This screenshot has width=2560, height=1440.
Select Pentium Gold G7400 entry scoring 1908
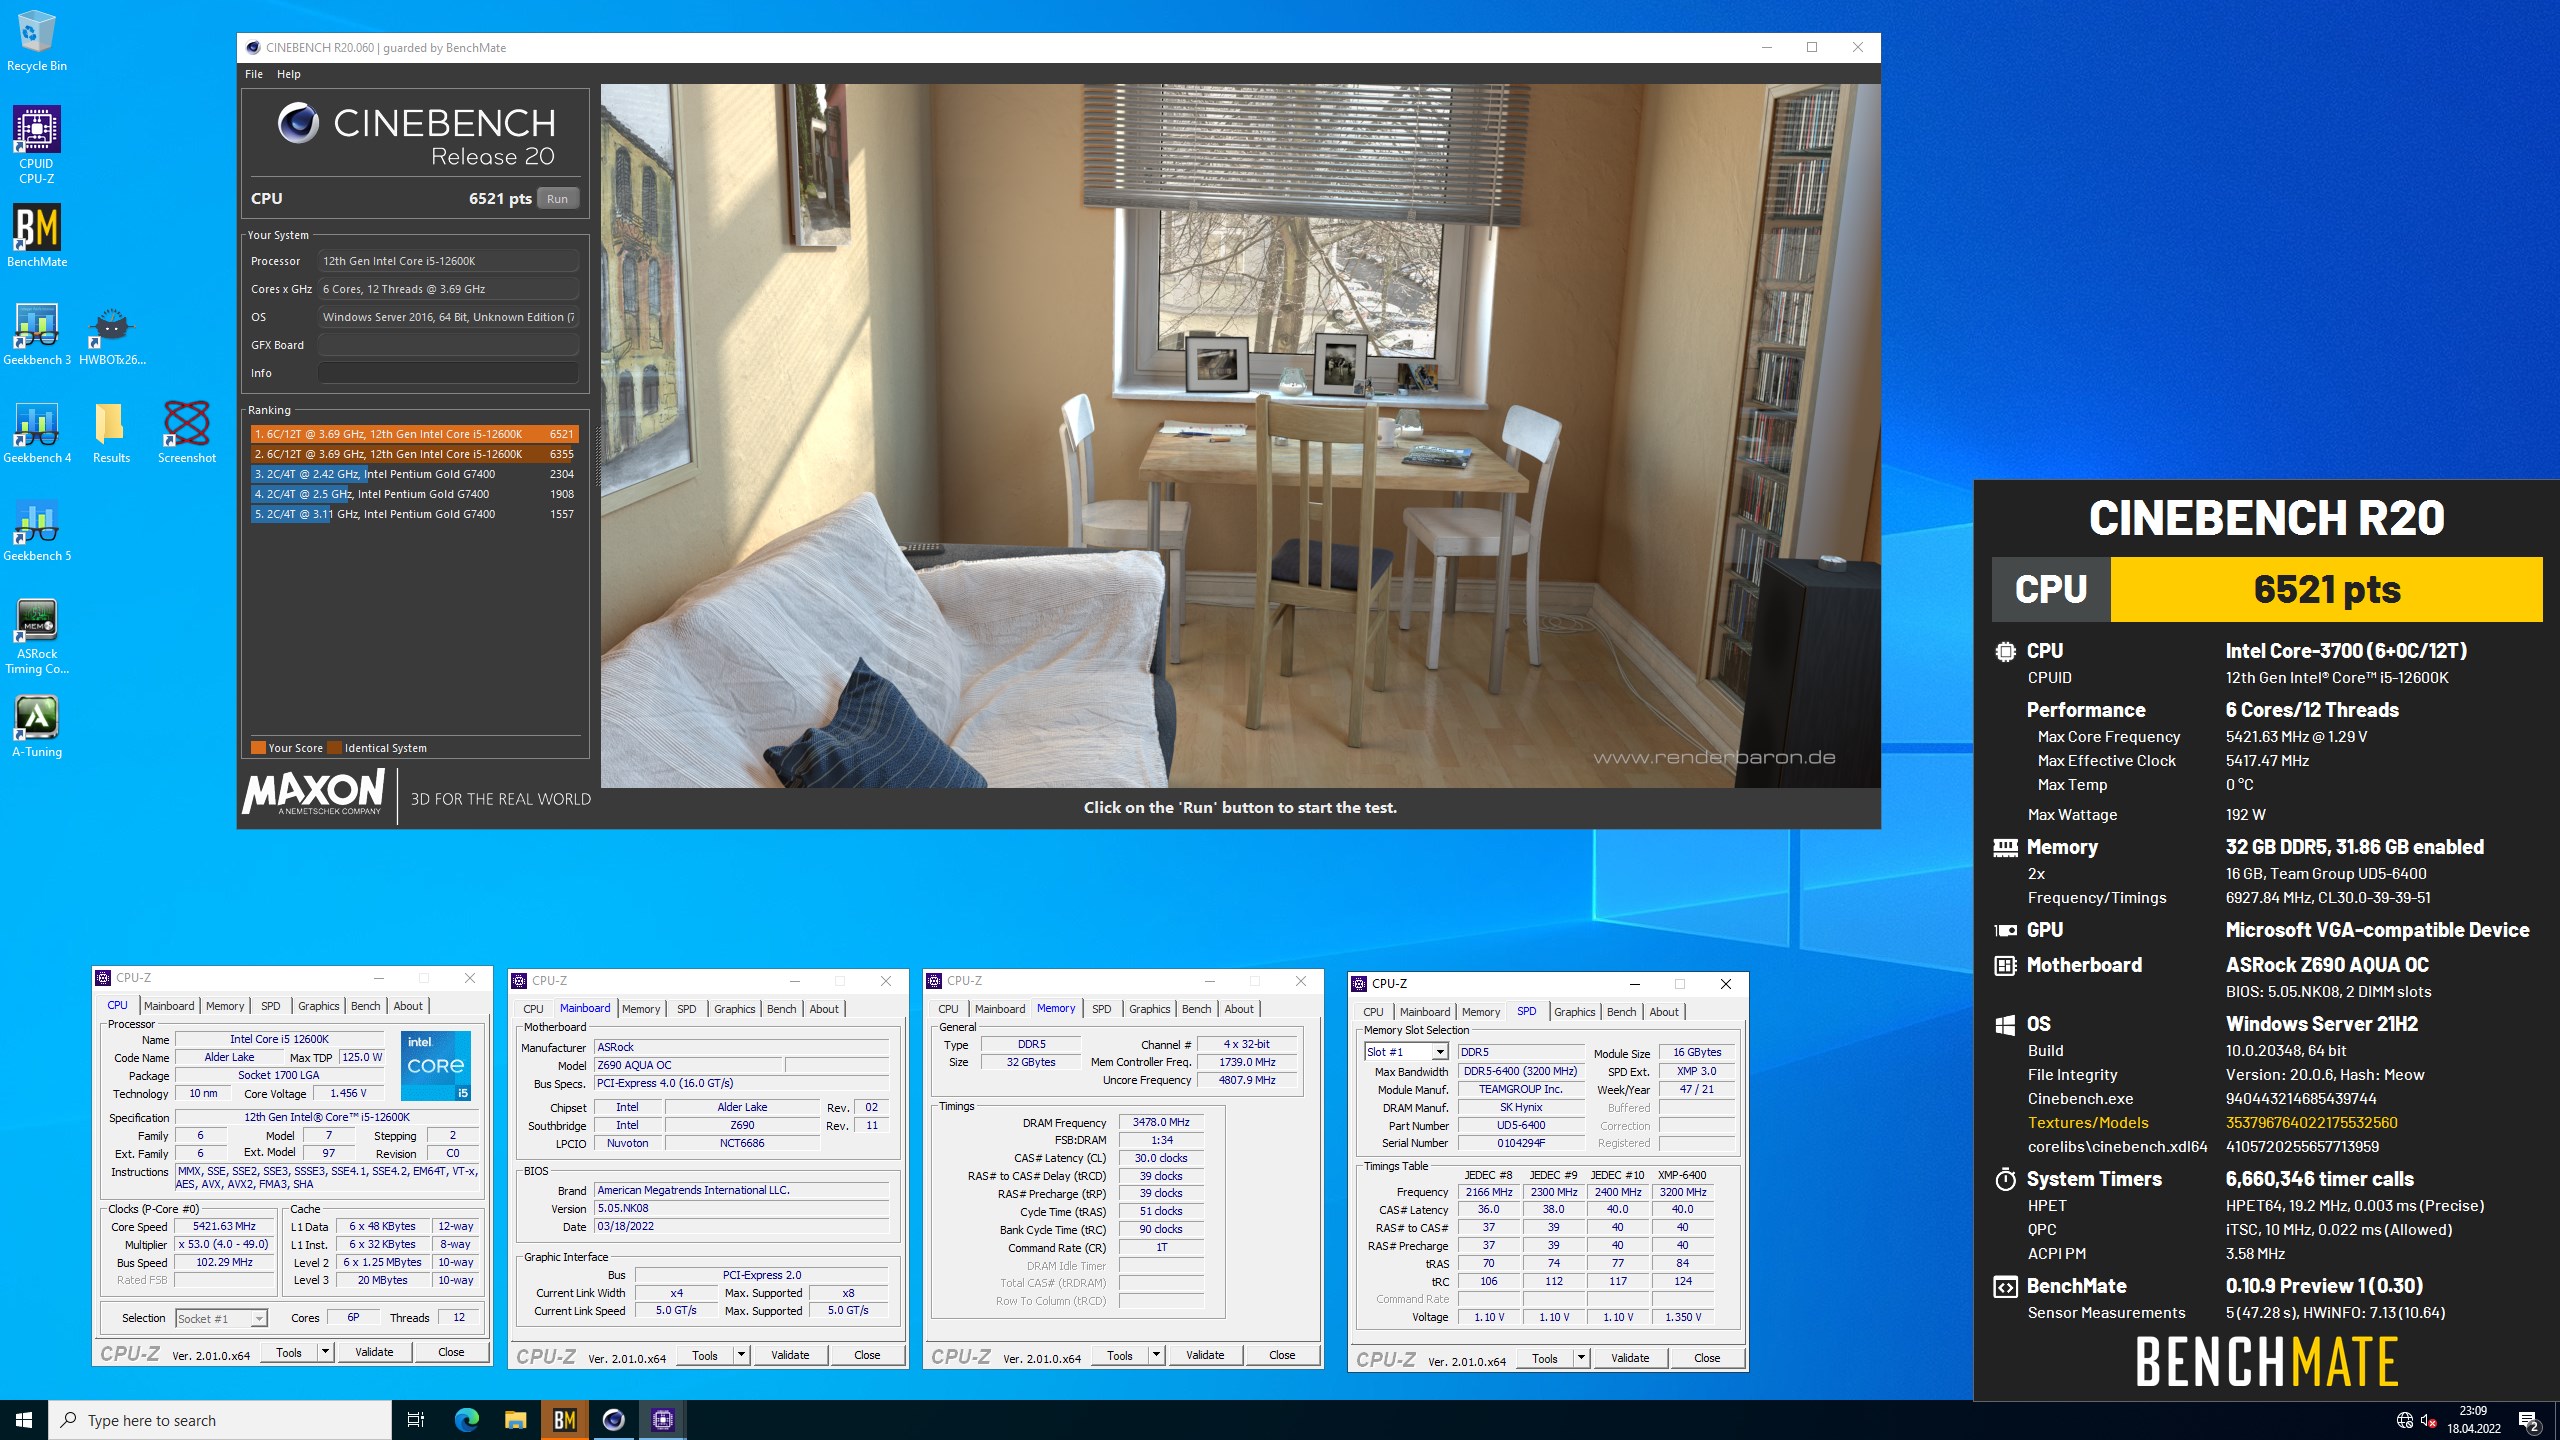(x=414, y=494)
